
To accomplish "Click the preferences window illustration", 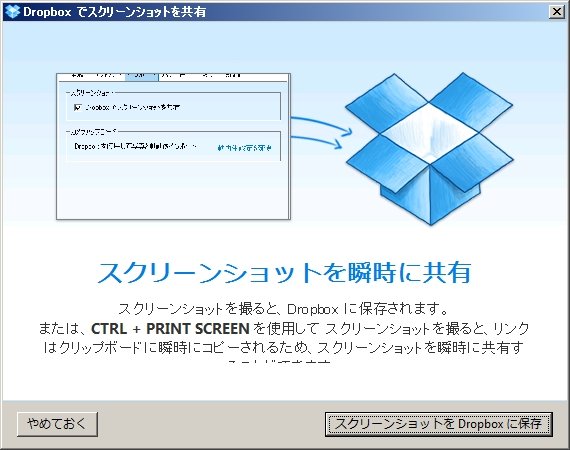I will 173,146.
